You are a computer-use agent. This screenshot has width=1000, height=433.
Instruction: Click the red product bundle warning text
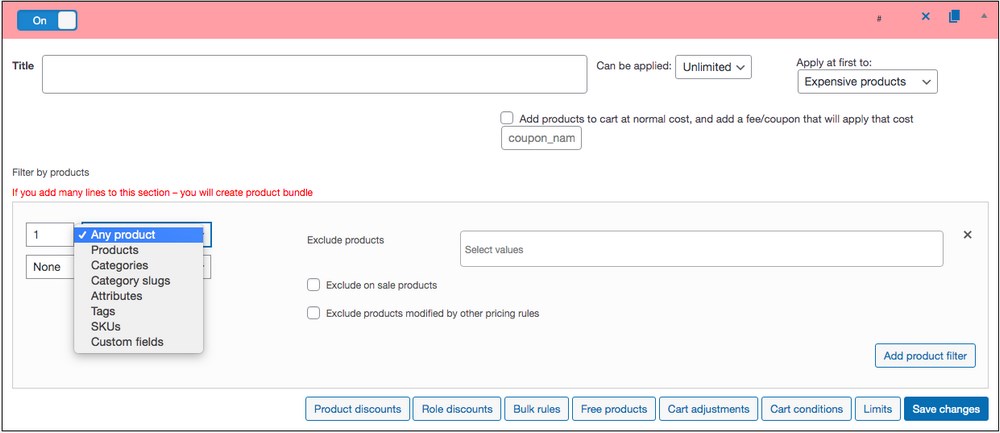point(163,193)
